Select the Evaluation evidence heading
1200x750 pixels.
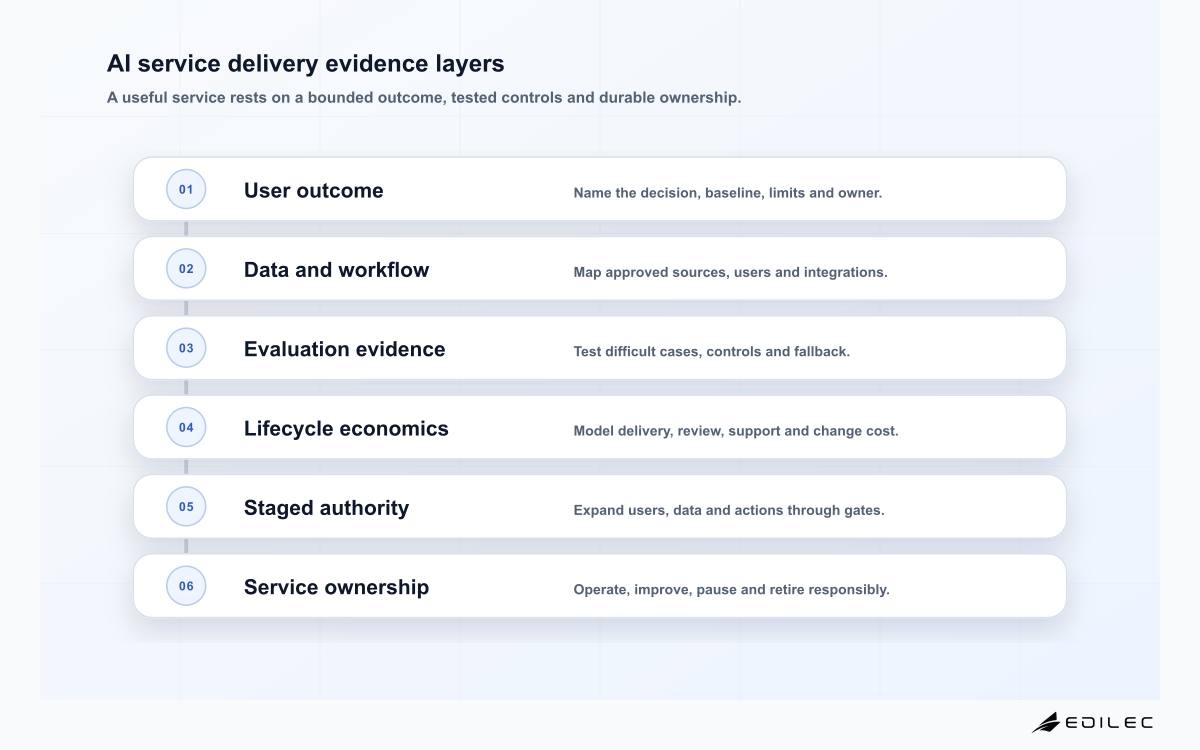(345, 349)
